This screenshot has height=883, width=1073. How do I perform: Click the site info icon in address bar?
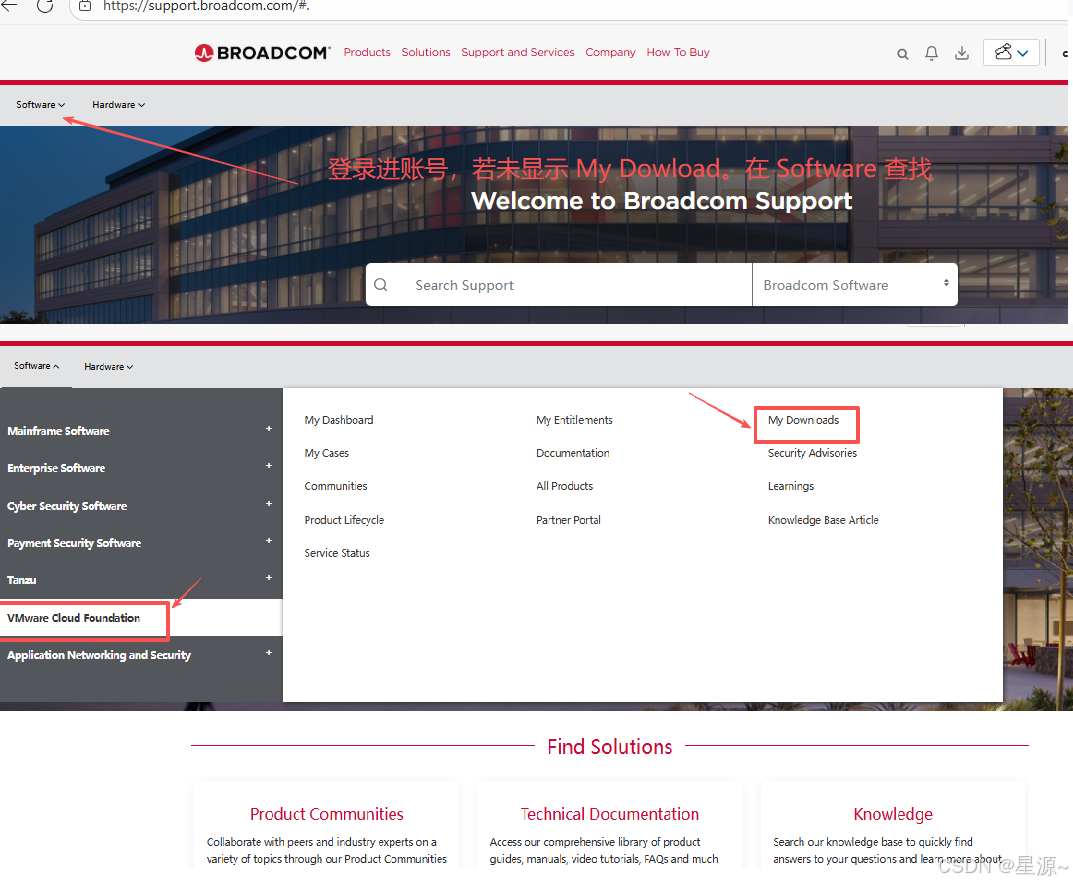[x=85, y=6]
